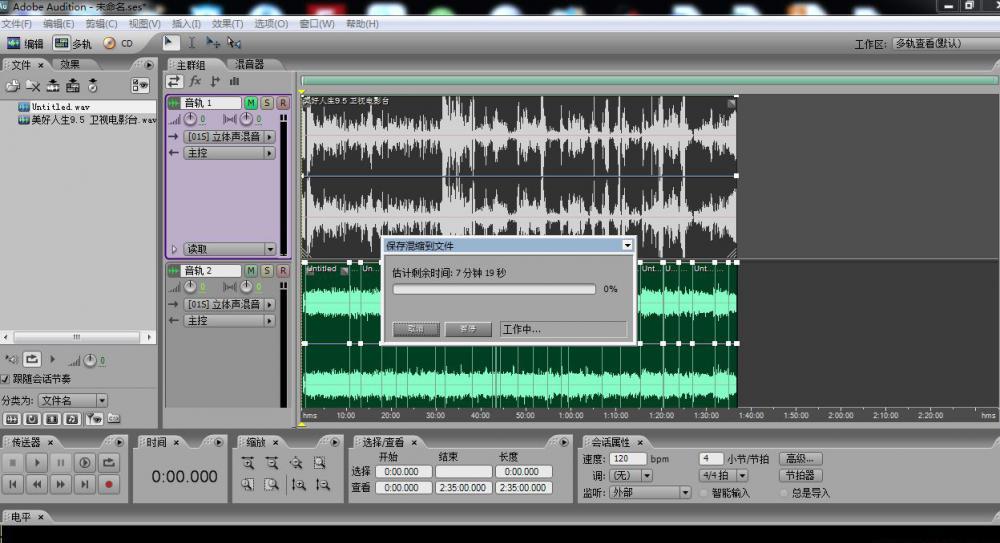The image size is (1000, 543).
Task: Switch to Edit view (编辑) button
Action: coord(25,43)
